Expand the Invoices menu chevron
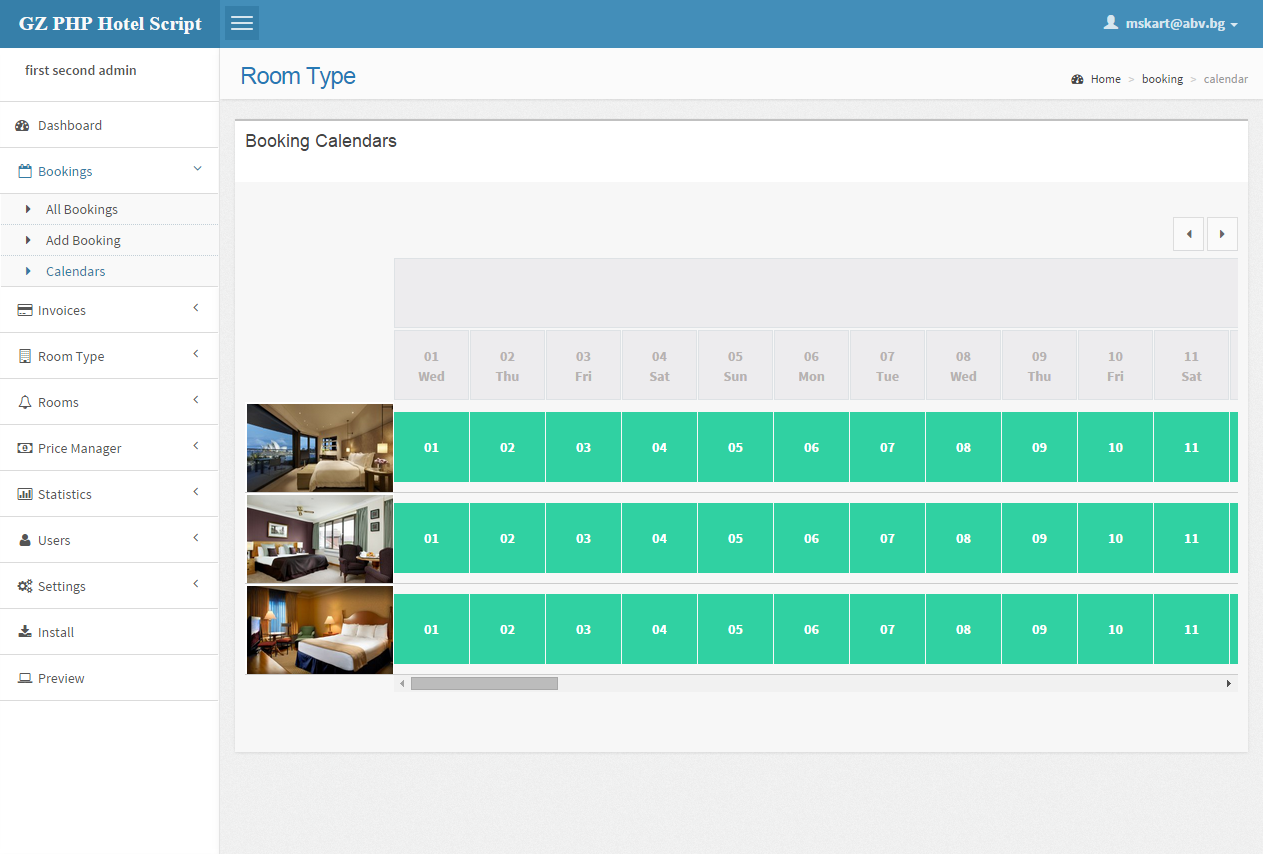The image size is (1263, 854). [196, 308]
